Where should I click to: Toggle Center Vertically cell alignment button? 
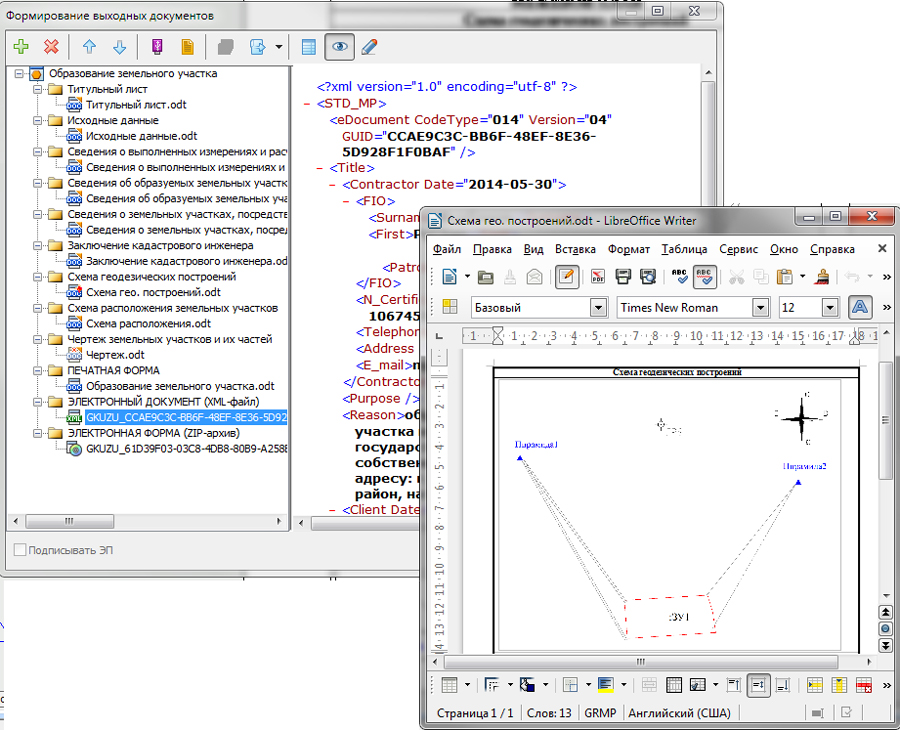pos(758,685)
